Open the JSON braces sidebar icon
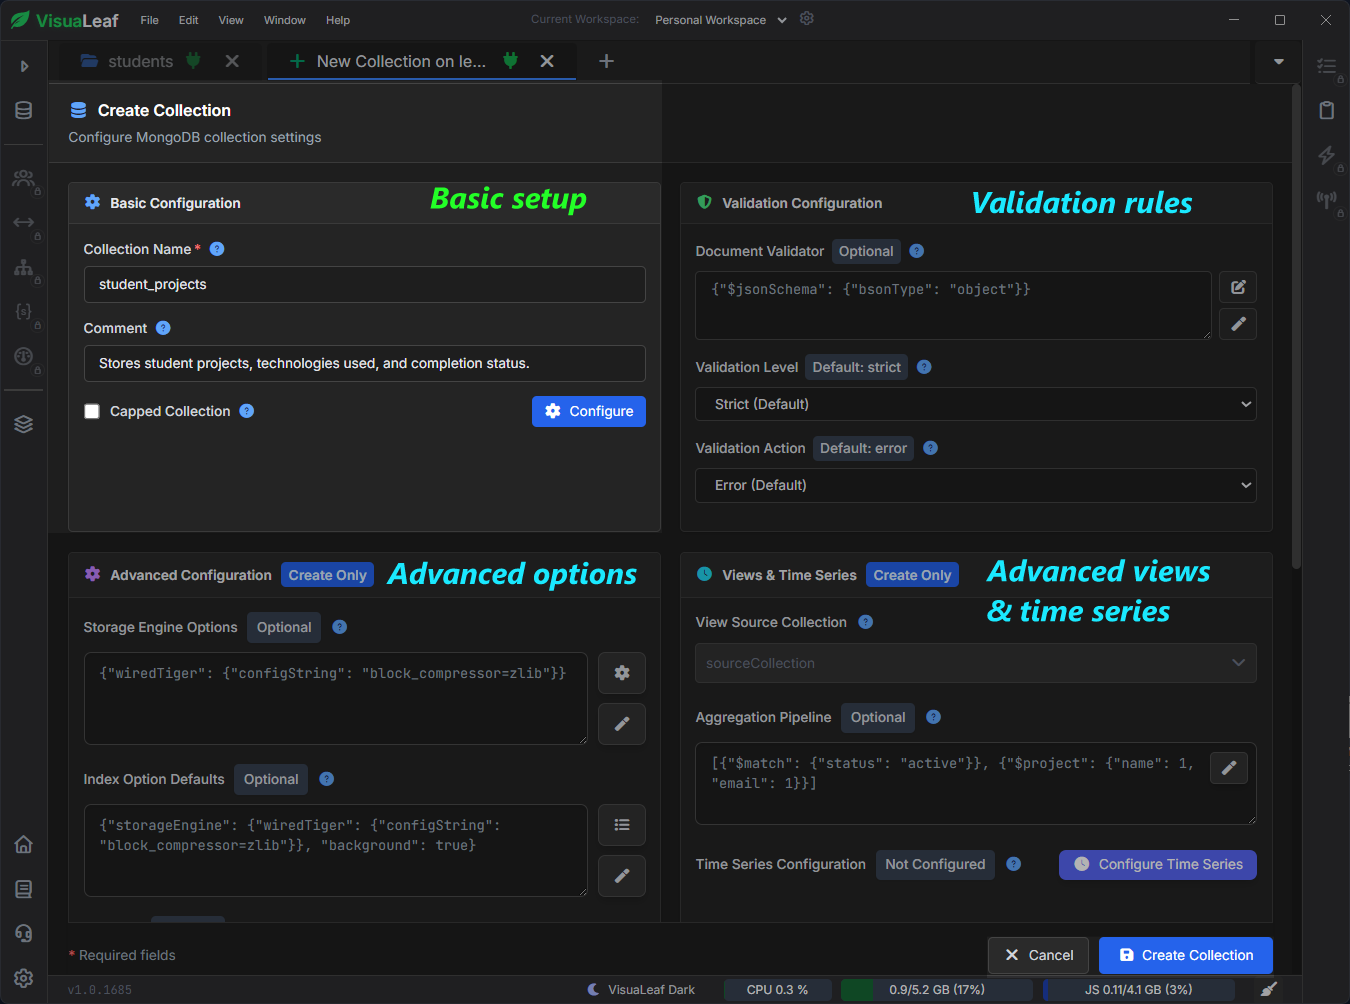This screenshot has width=1350, height=1004. (x=24, y=312)
